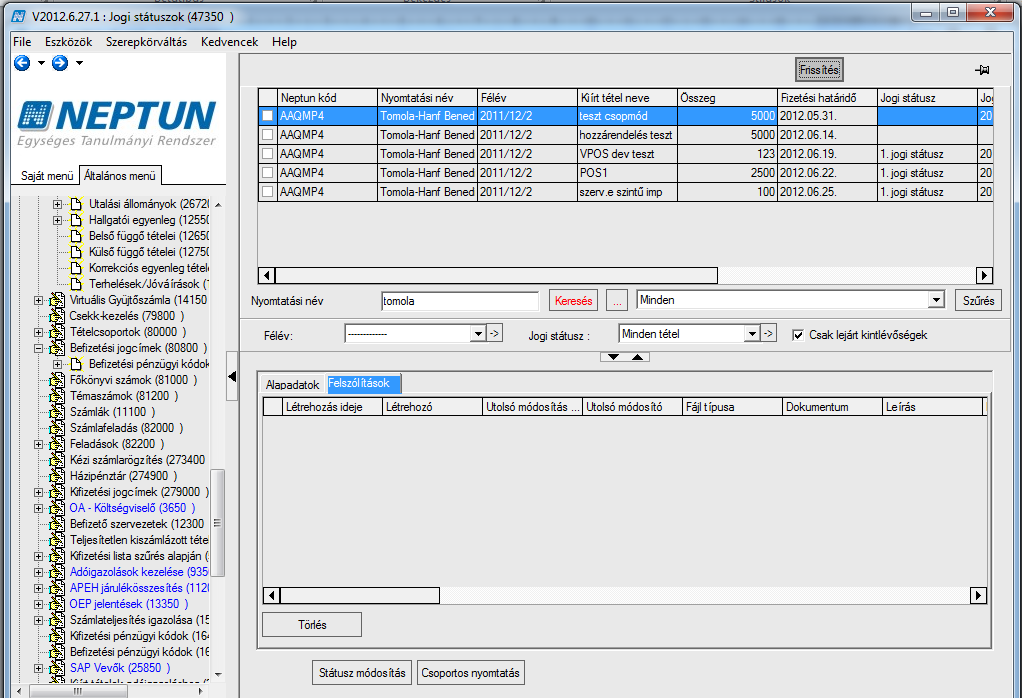
Task: Expand the Virtuális Gyűjtőszámla node
Action: click(x=38, y=300)
